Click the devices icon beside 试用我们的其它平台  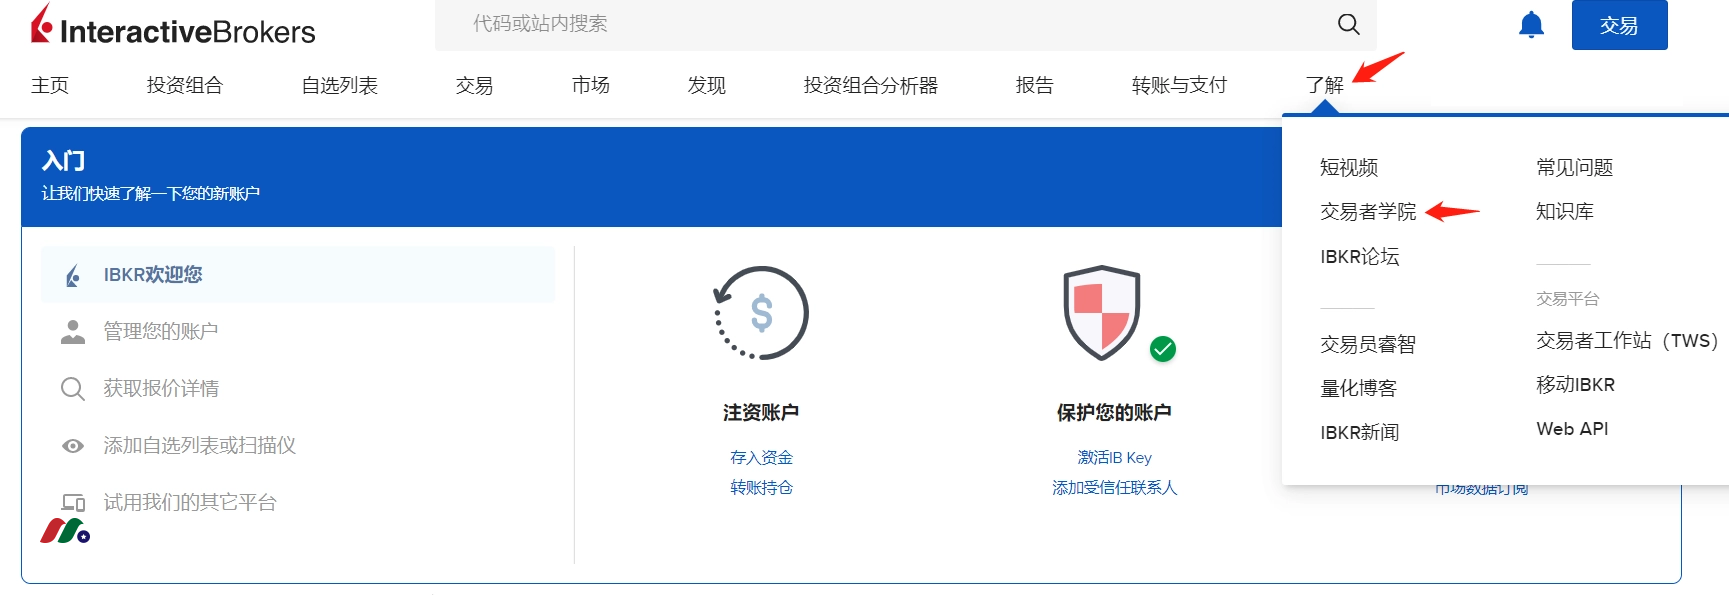tap(74, 503)
